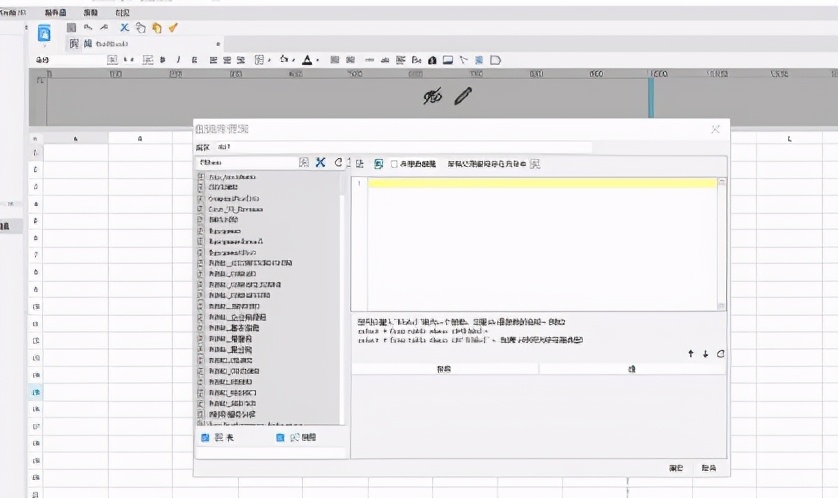838x498 pixels.
Task: Click the parameter value column header
Action: pos(632,369)
